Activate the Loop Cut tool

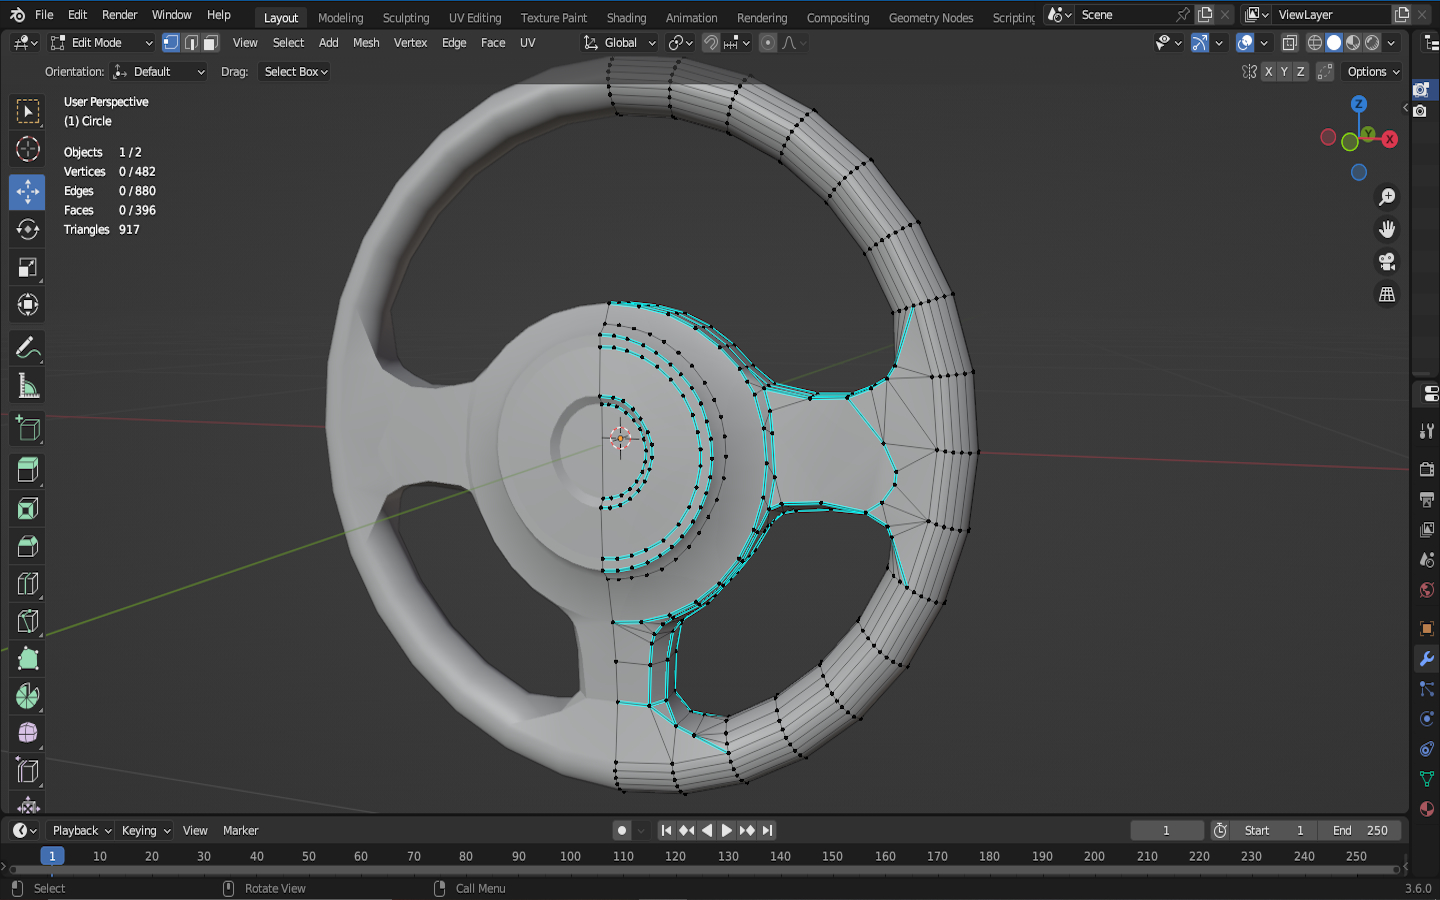27,584
